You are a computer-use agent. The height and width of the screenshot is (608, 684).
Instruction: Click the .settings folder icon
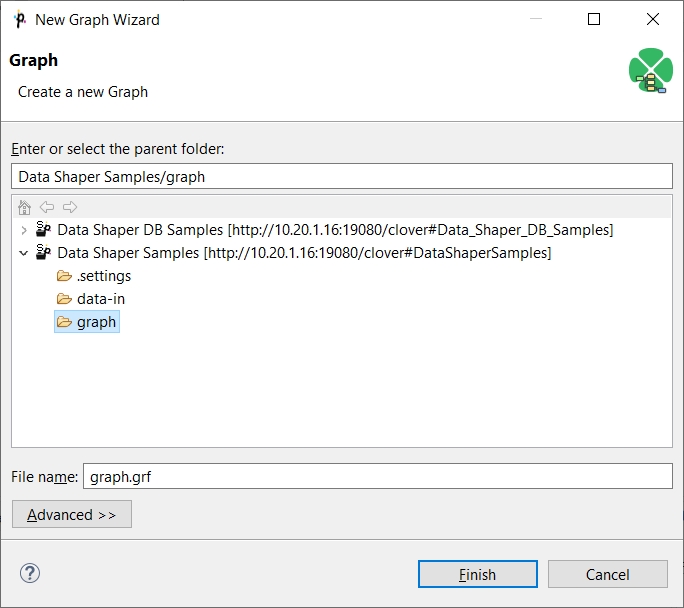click(64, 276)
